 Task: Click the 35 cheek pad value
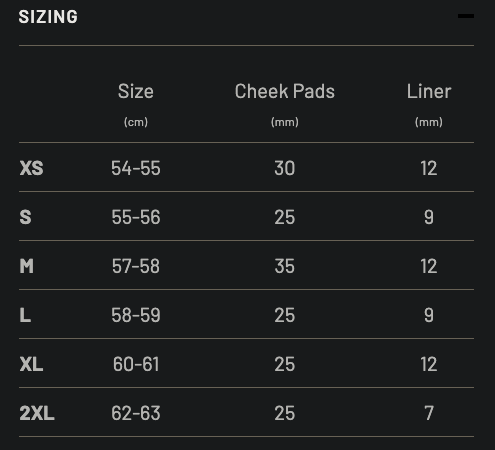[285, 266]
